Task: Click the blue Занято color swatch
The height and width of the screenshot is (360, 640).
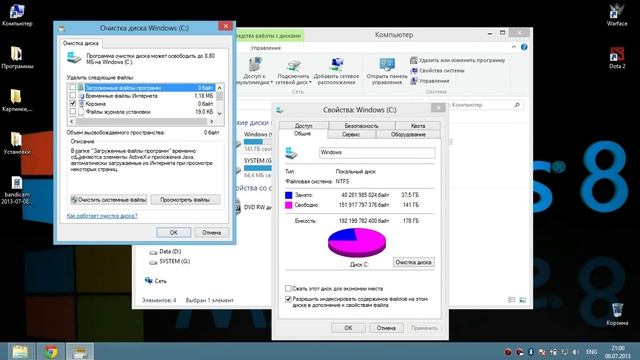Action: [x=289, y=195]
